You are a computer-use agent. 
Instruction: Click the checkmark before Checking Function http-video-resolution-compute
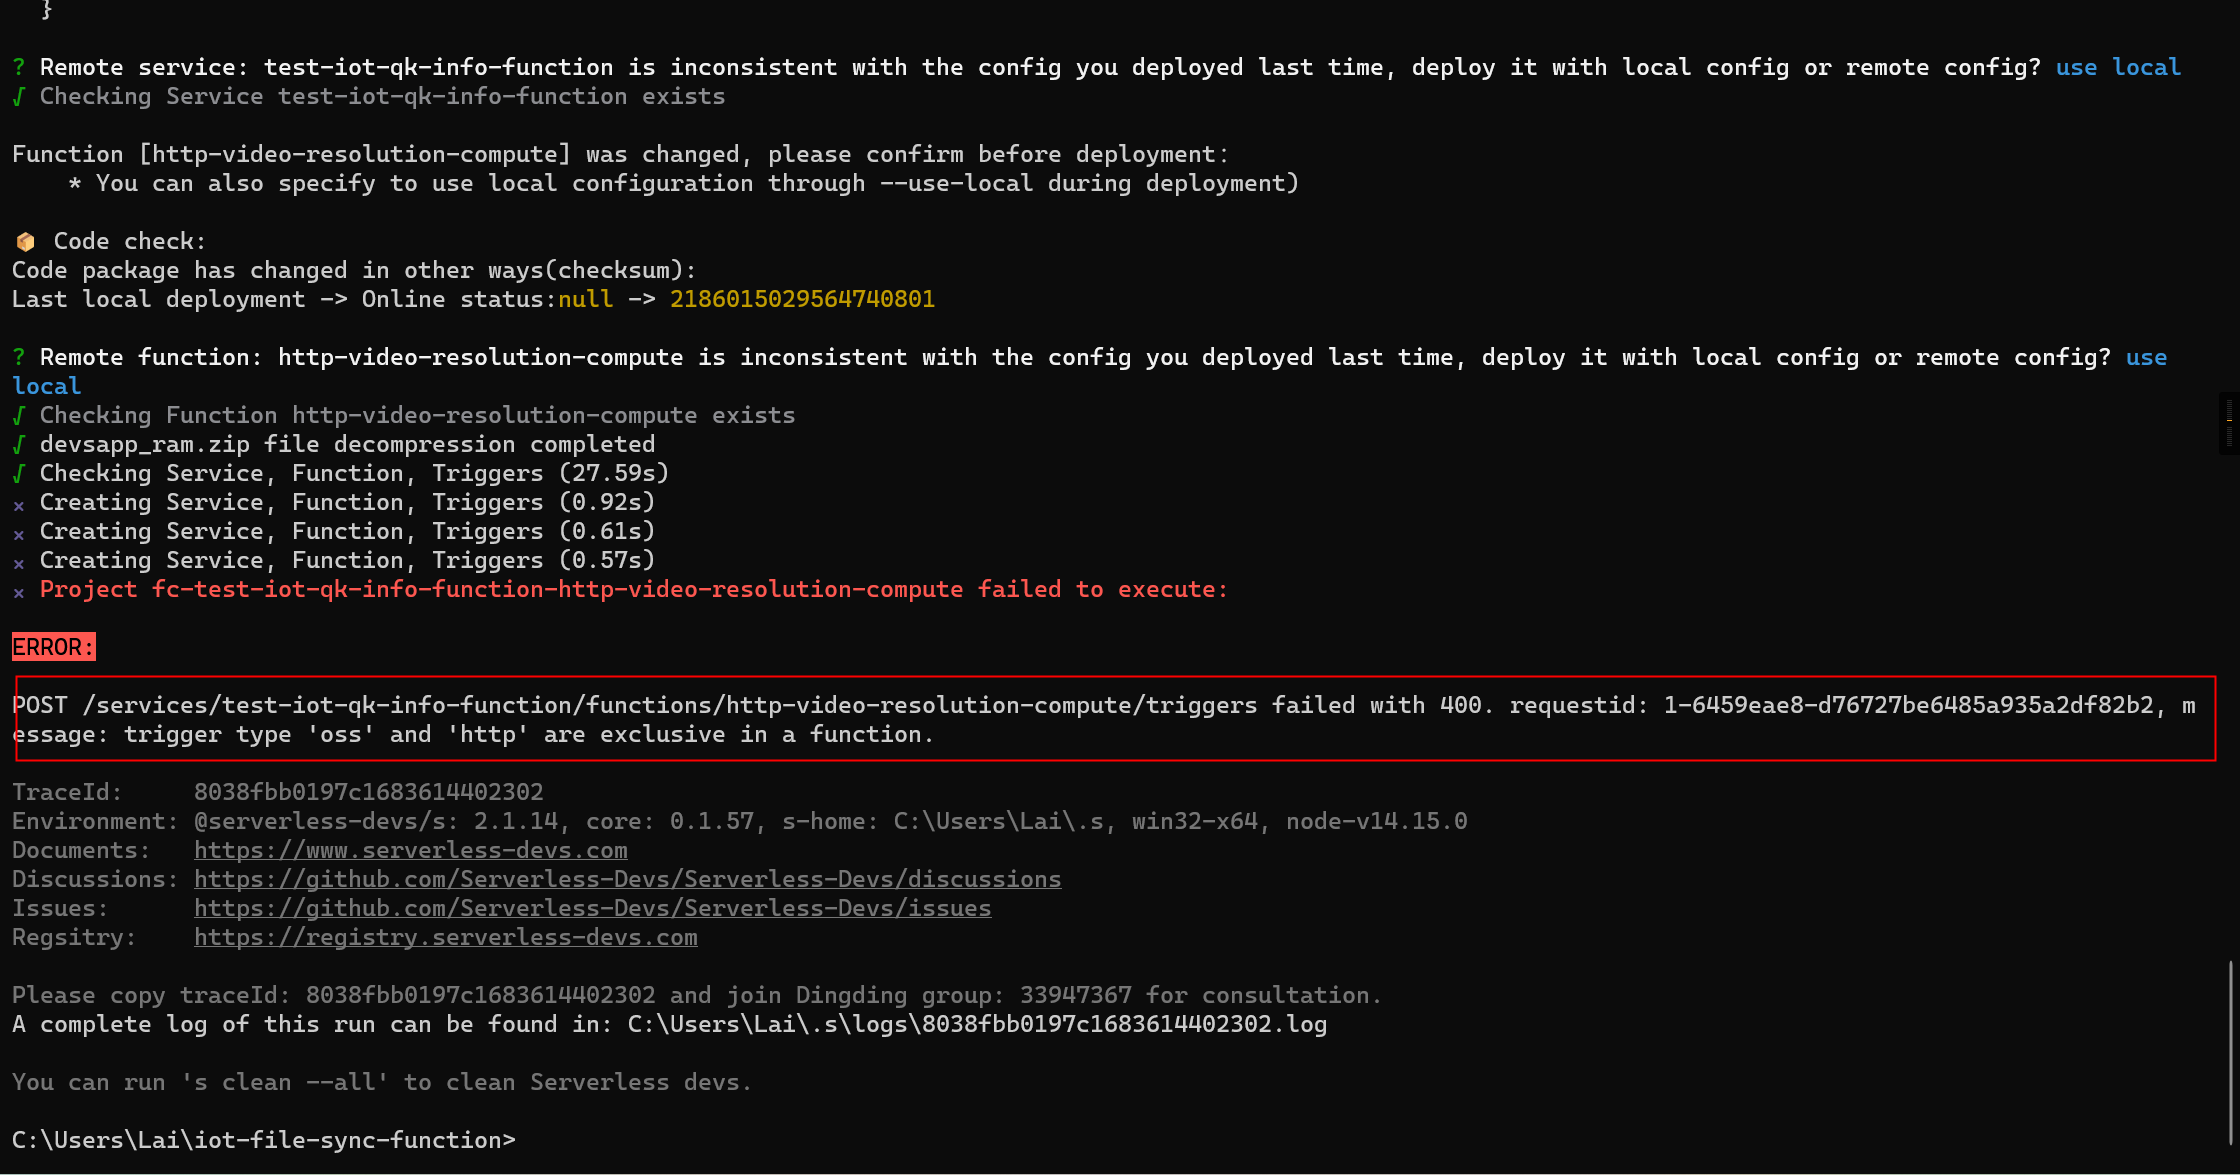coord(18,415)
